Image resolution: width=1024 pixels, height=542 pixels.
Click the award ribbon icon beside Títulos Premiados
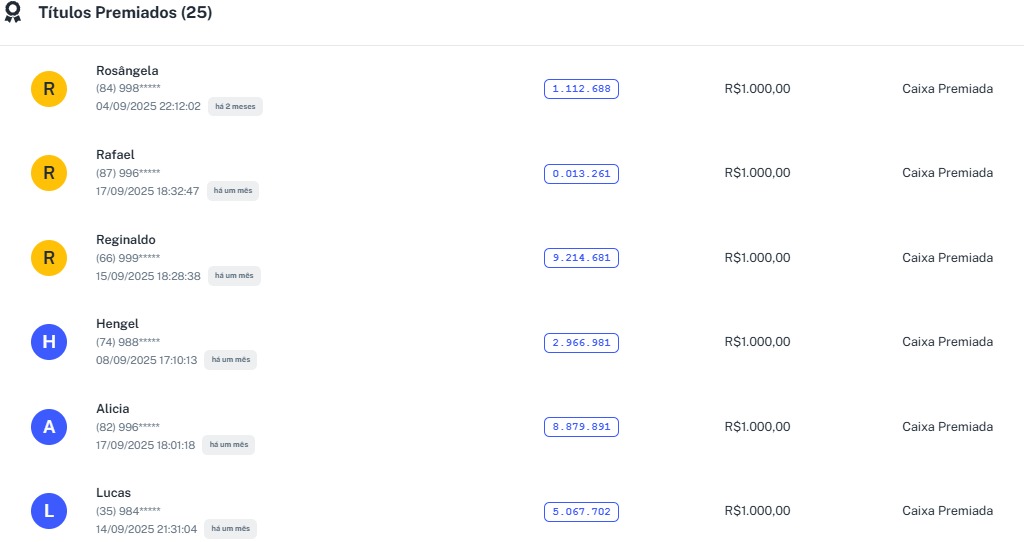pos(13,14)
